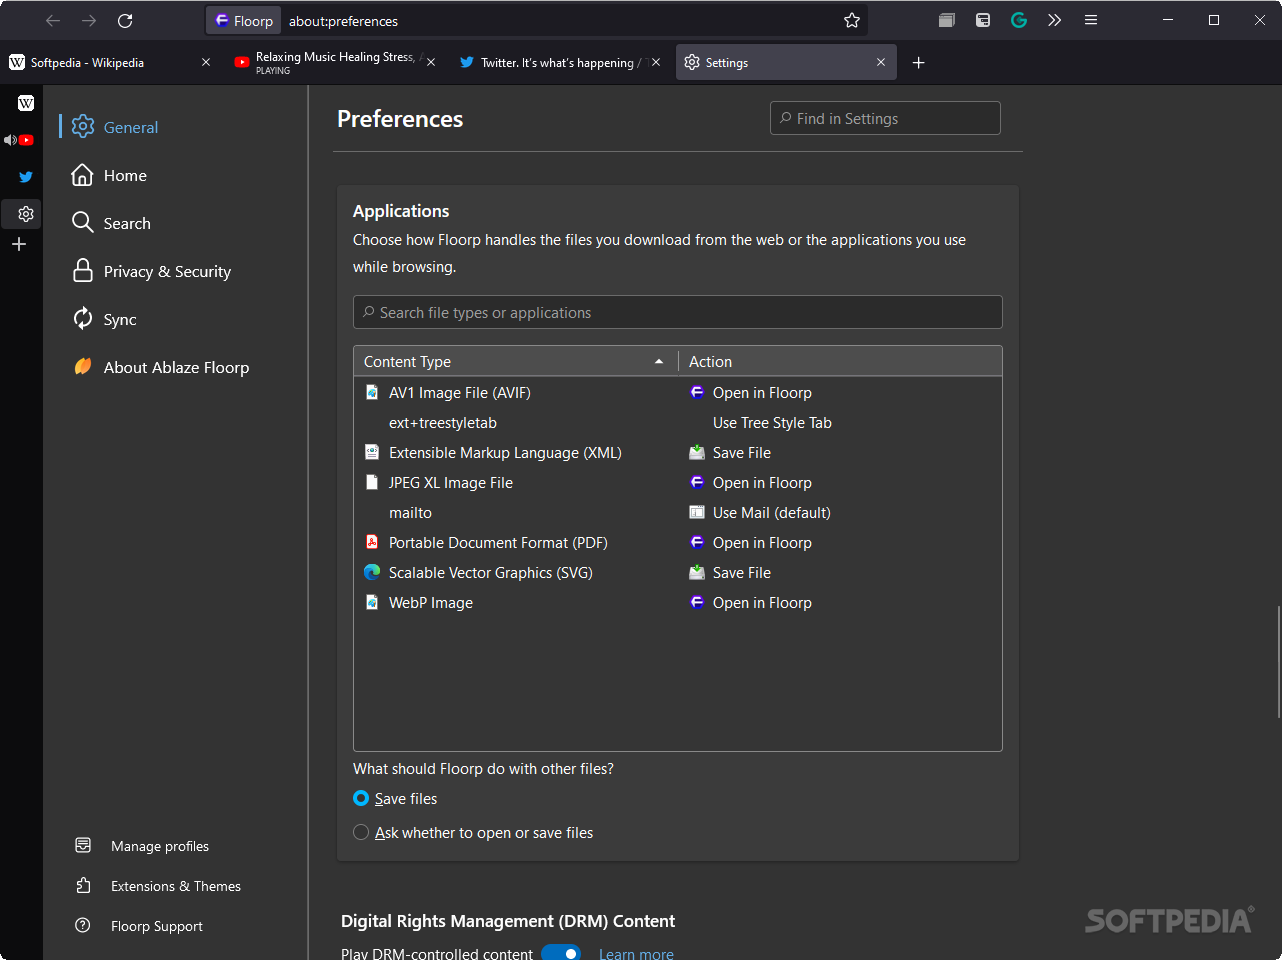Open Extensions & Themes
The height and width of the screenshot is (960, 1282).
coord(159,886)
